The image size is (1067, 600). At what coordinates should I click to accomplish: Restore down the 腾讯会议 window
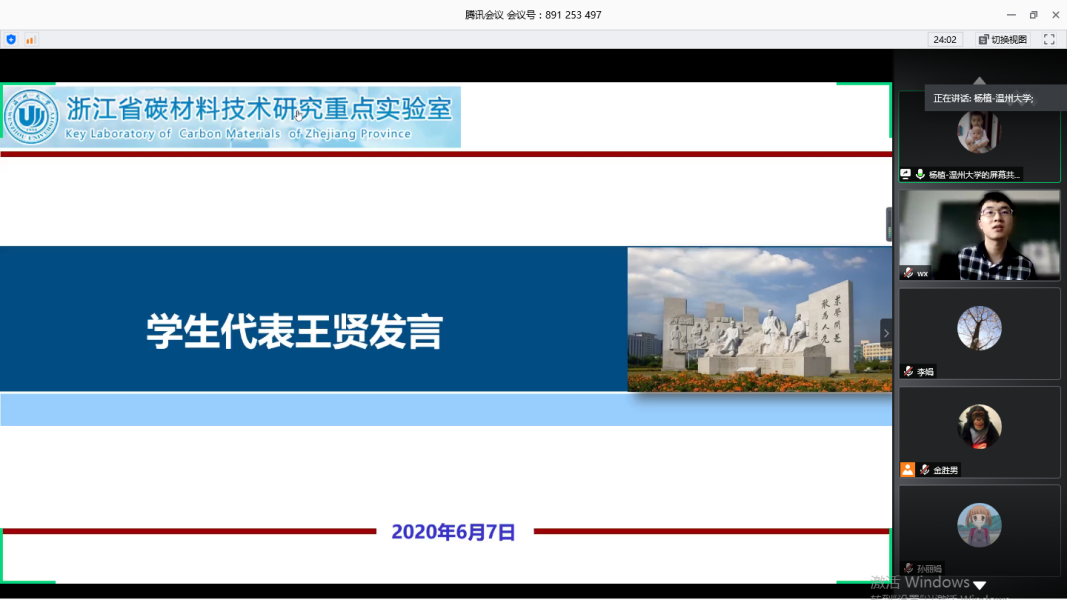[x=1033, y=15]
